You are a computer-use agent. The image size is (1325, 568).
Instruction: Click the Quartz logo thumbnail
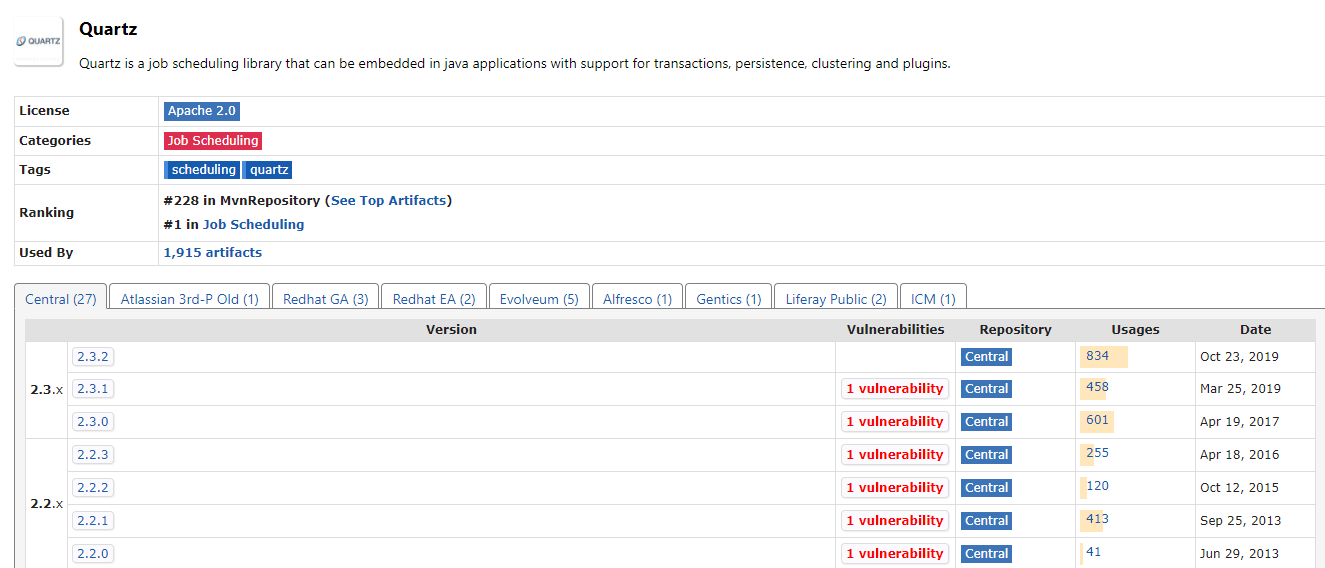pyautogui.click(x=39, y=41)
